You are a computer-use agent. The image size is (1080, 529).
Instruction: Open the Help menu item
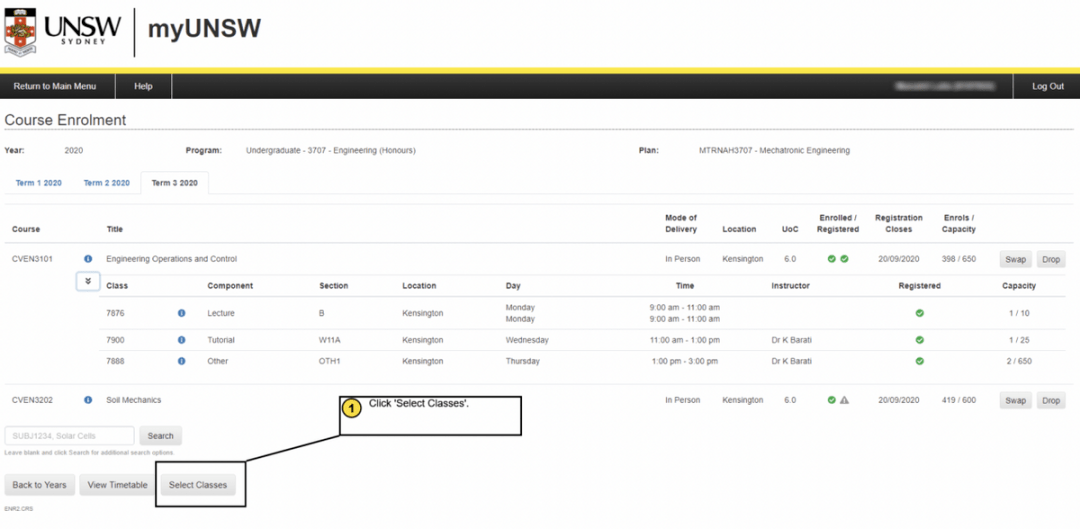coord(143,86)
